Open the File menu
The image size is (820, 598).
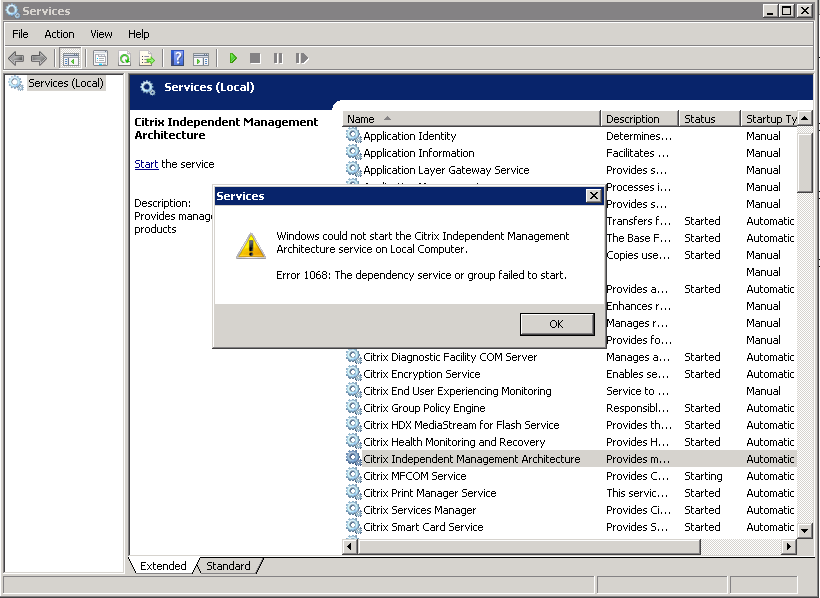point(20,34)
